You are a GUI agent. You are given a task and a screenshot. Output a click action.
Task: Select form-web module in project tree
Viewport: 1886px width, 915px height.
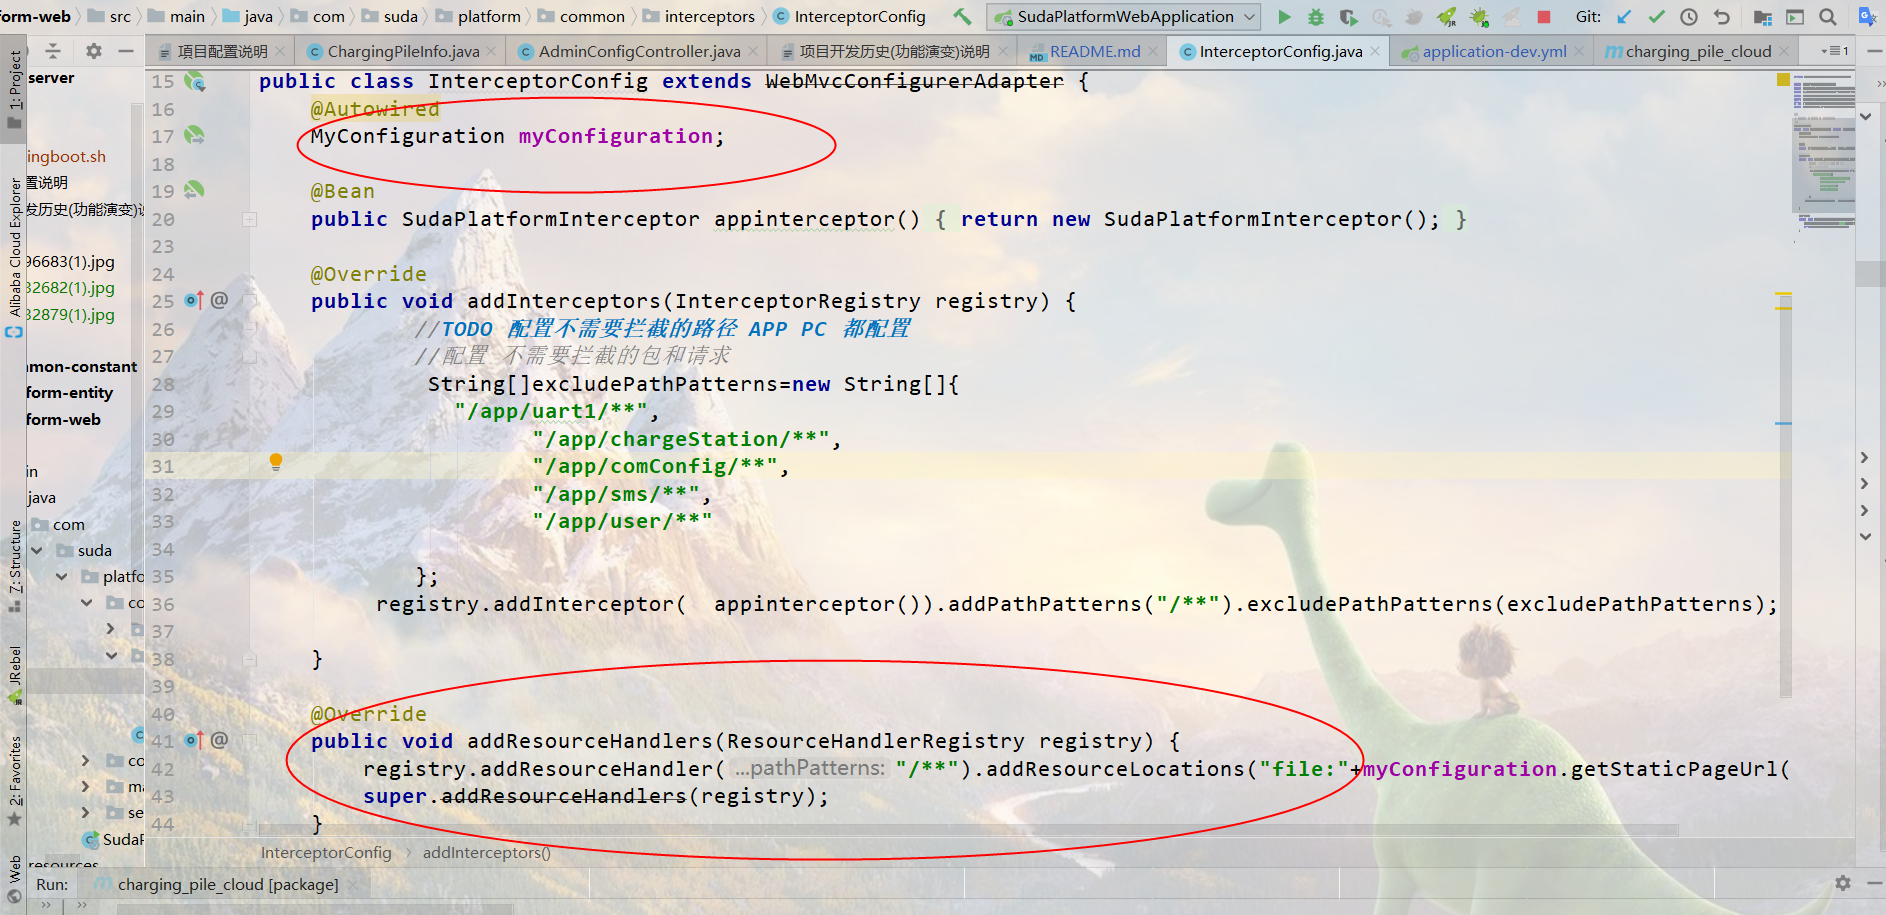63,420
